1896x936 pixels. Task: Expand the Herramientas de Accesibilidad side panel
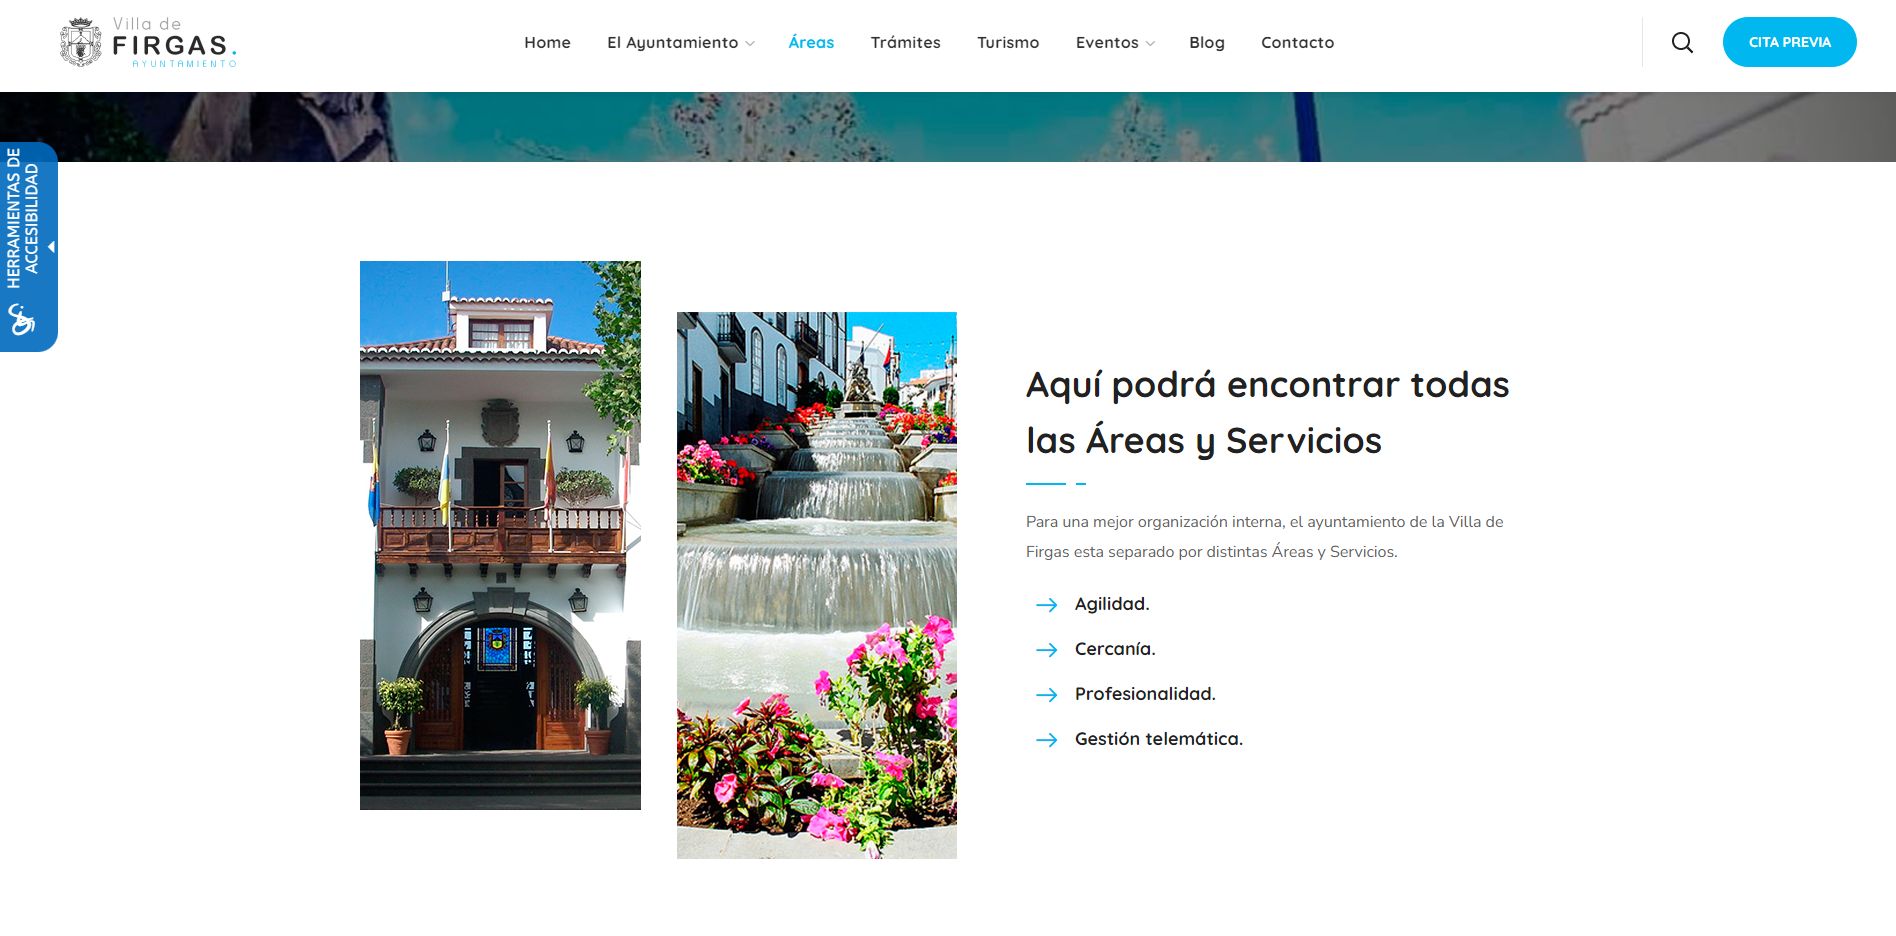28,246
